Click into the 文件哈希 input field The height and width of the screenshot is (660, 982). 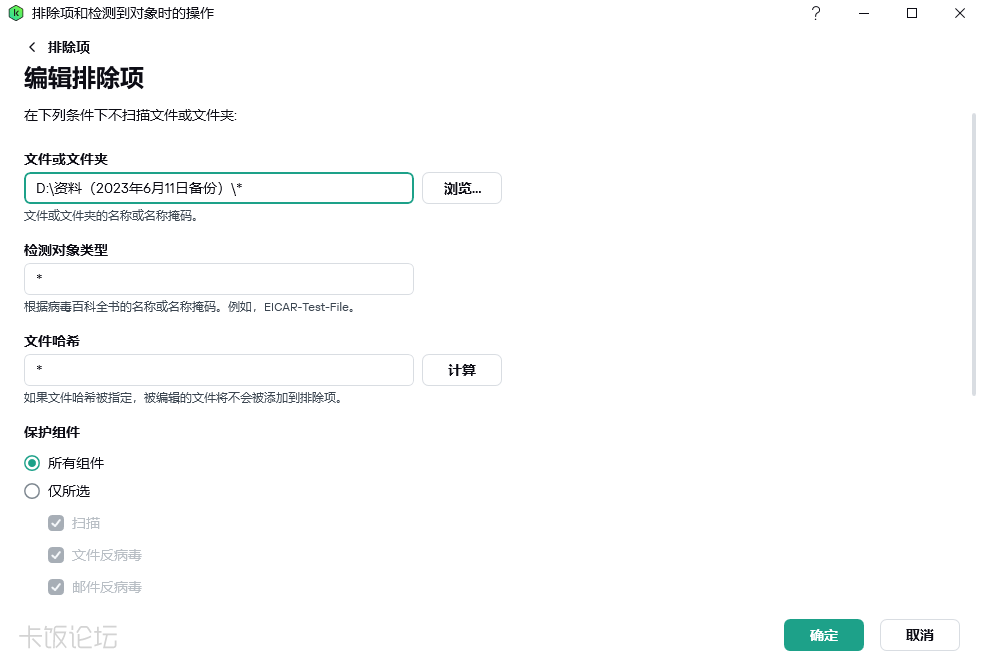pyautogui.click(x=218, y=370)
